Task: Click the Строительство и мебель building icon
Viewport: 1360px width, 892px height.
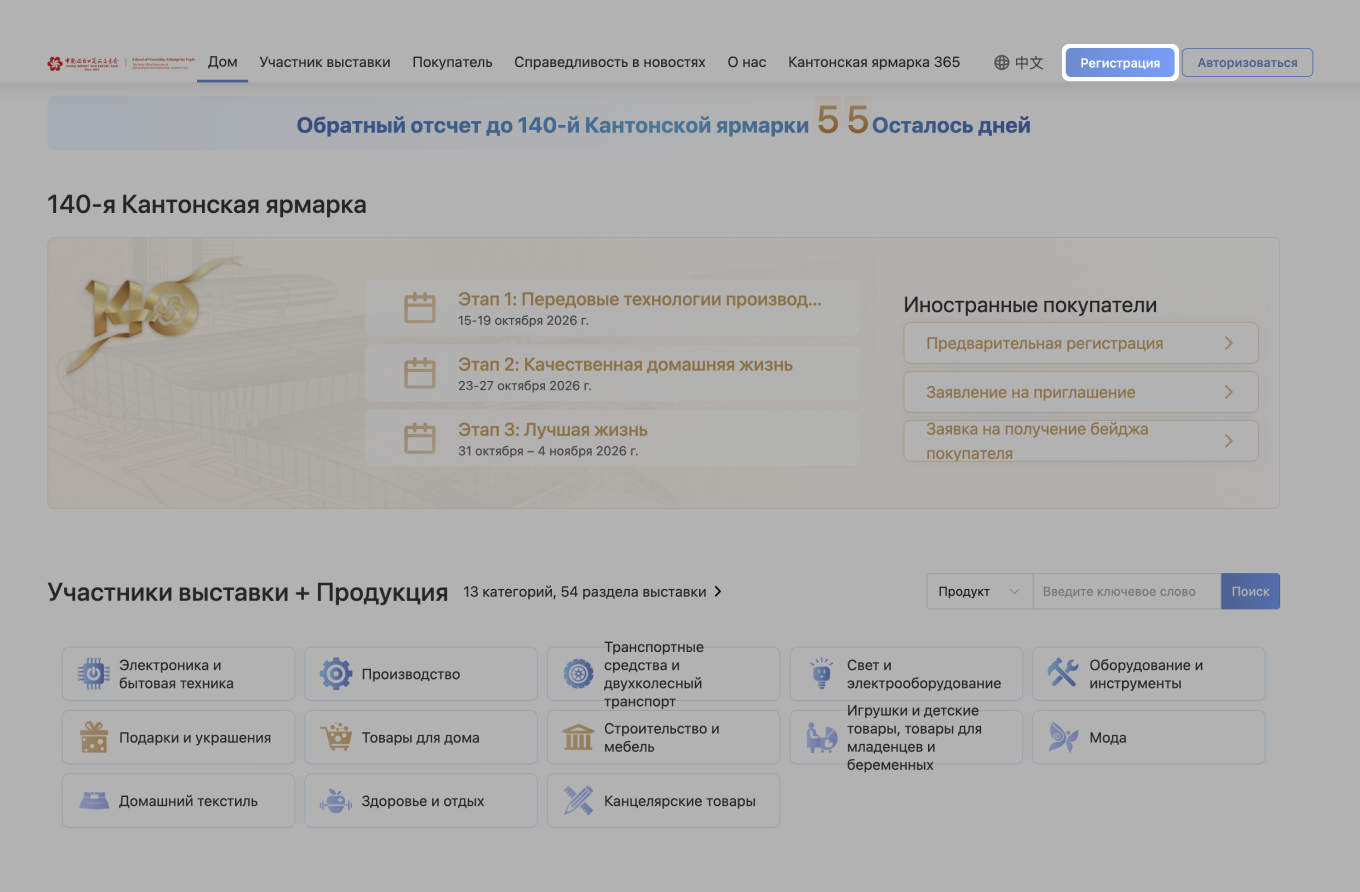Action: click(x=579, y=738)
